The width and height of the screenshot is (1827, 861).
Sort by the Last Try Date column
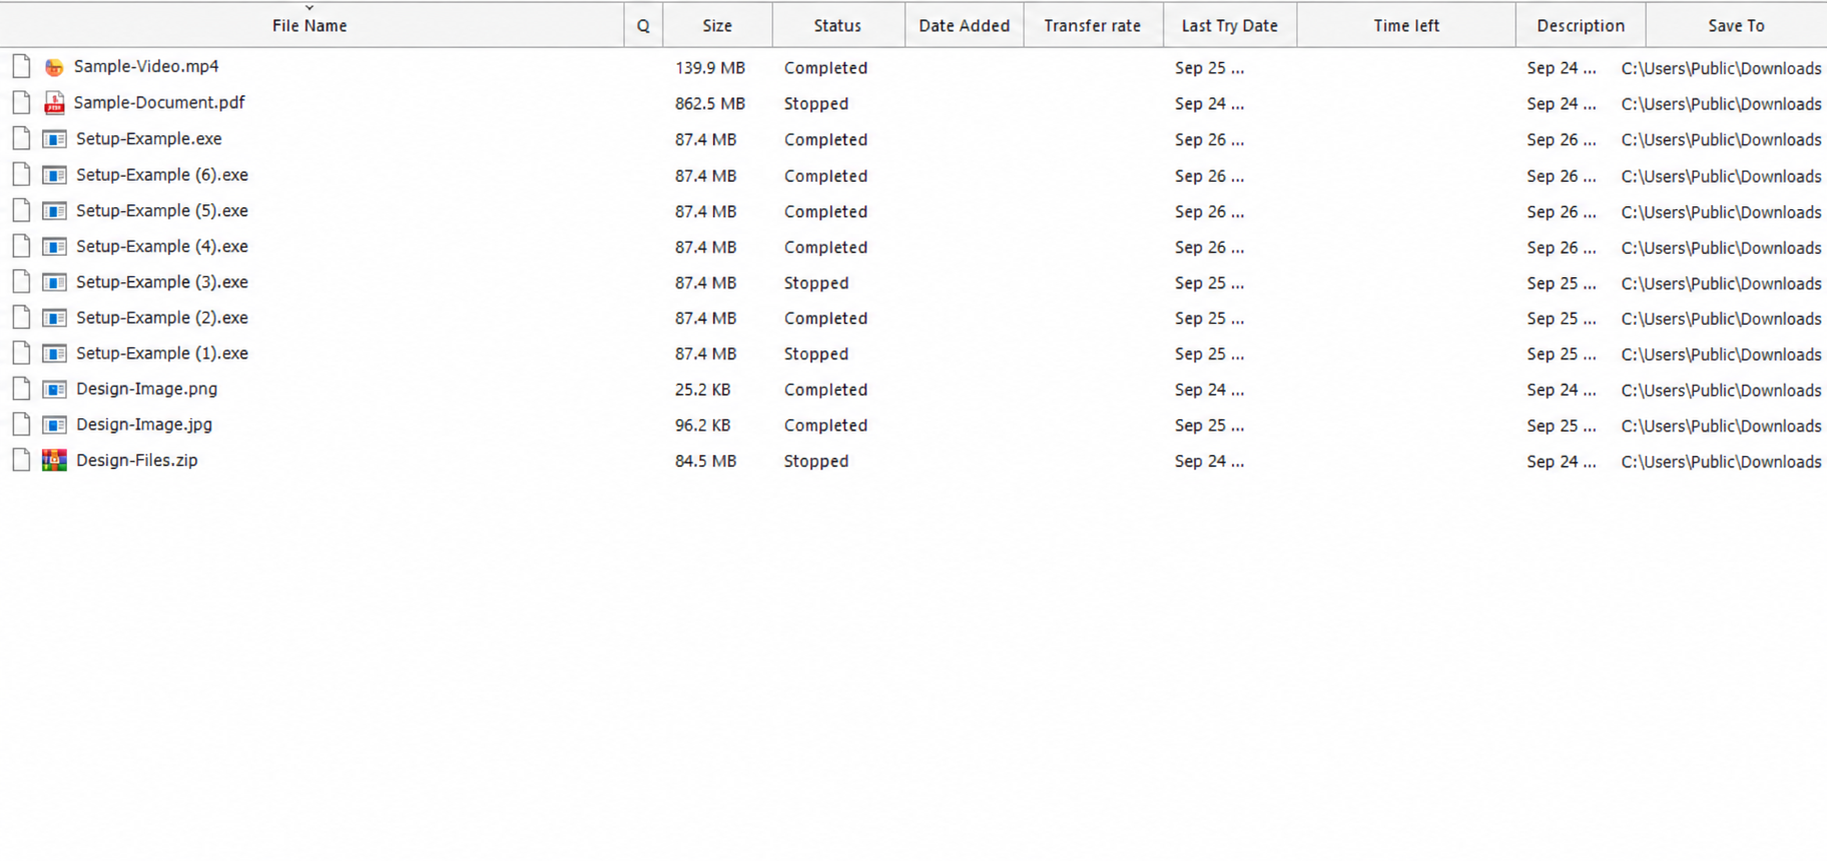1230,25
